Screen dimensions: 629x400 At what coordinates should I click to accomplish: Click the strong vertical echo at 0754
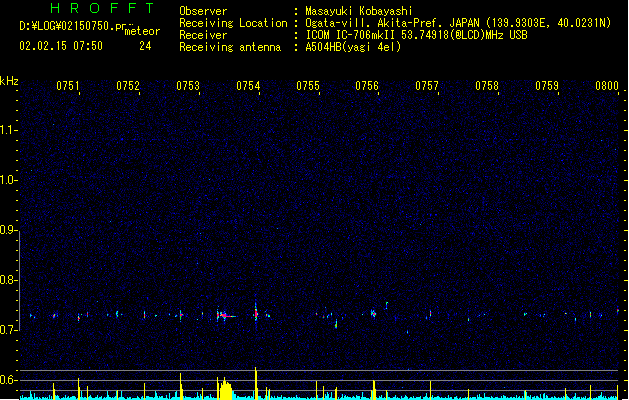click(256, 315)
